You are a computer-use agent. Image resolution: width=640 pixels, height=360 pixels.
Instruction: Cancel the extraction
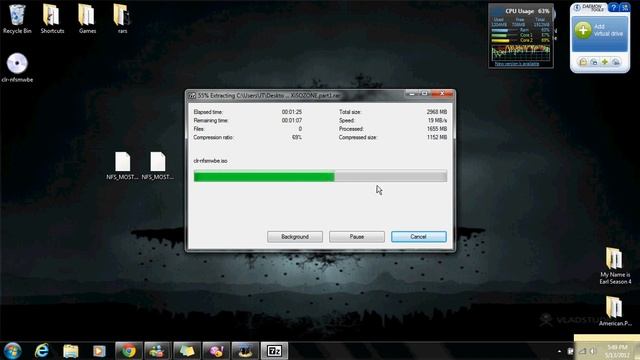tap(418, 237)
